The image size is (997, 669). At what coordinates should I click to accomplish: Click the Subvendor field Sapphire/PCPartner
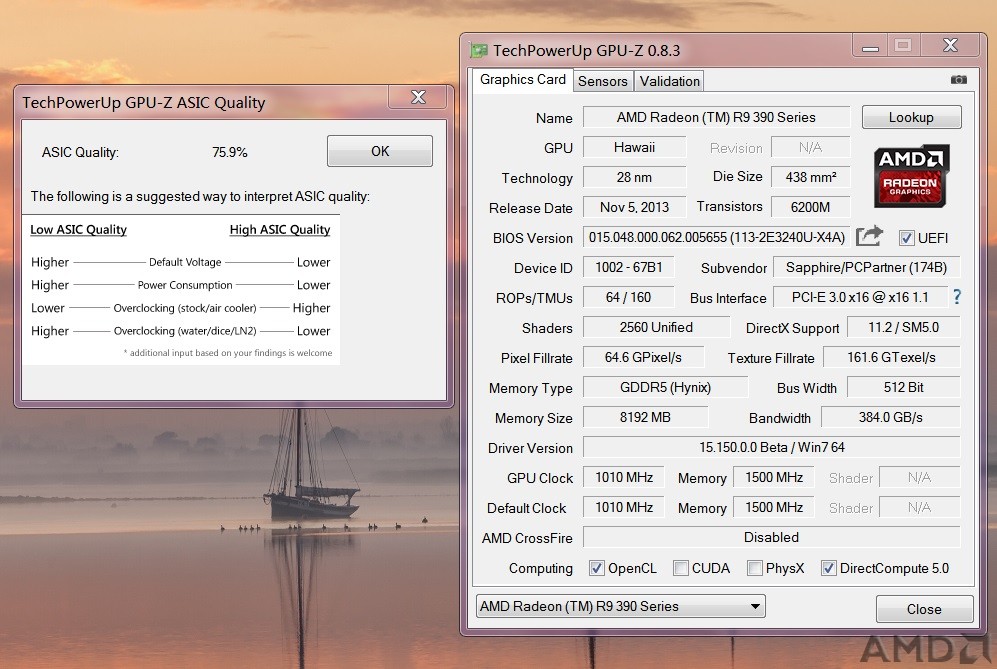point(866,267)
